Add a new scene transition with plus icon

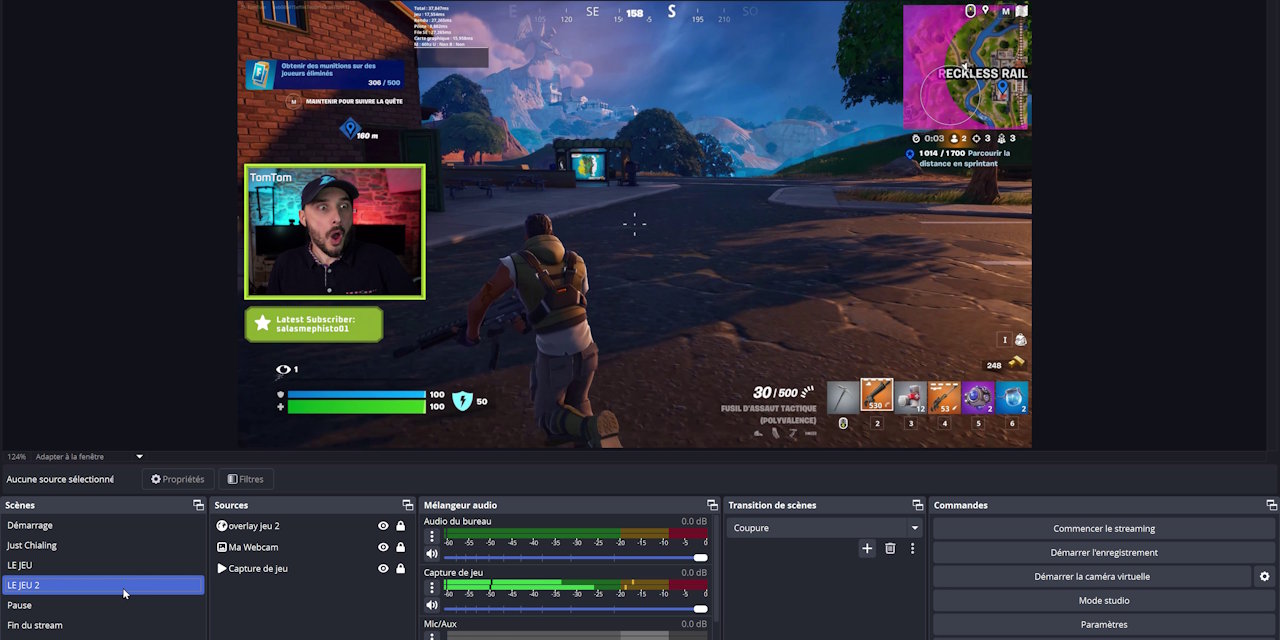pyautogui.click(x=867, y=548)
